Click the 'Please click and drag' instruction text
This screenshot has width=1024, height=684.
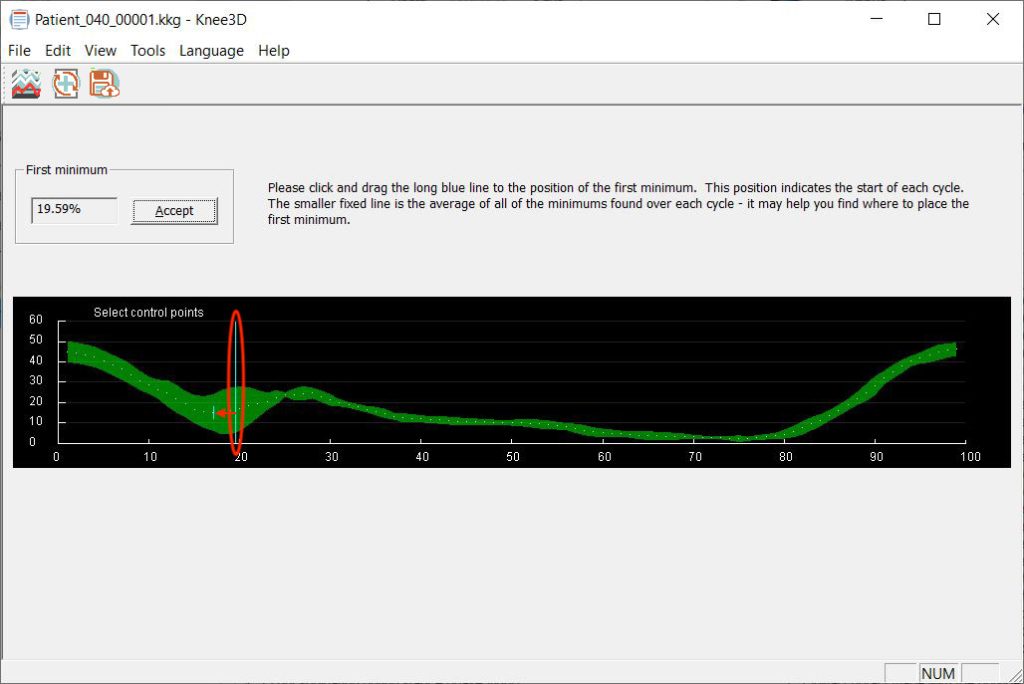click(618, 203)
